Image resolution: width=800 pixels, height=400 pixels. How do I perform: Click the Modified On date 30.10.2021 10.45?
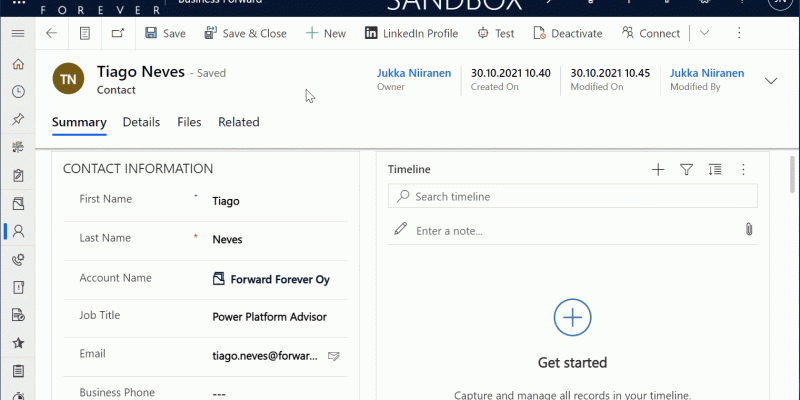pos(610,73)
